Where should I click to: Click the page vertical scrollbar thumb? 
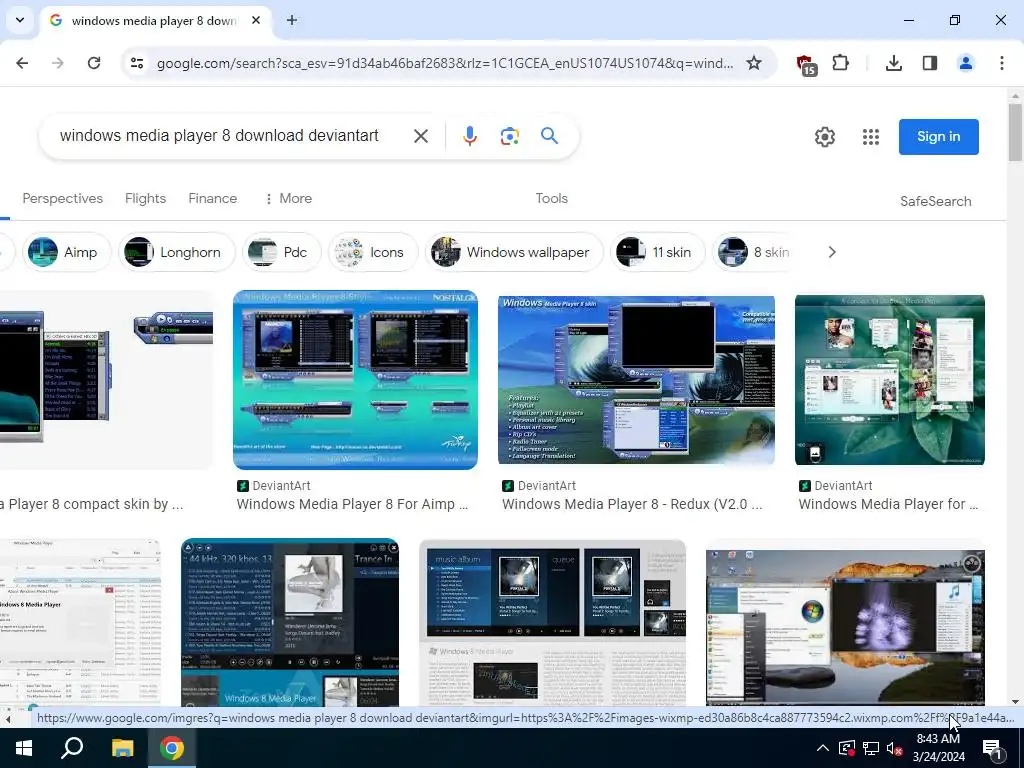pos(1015,133)
